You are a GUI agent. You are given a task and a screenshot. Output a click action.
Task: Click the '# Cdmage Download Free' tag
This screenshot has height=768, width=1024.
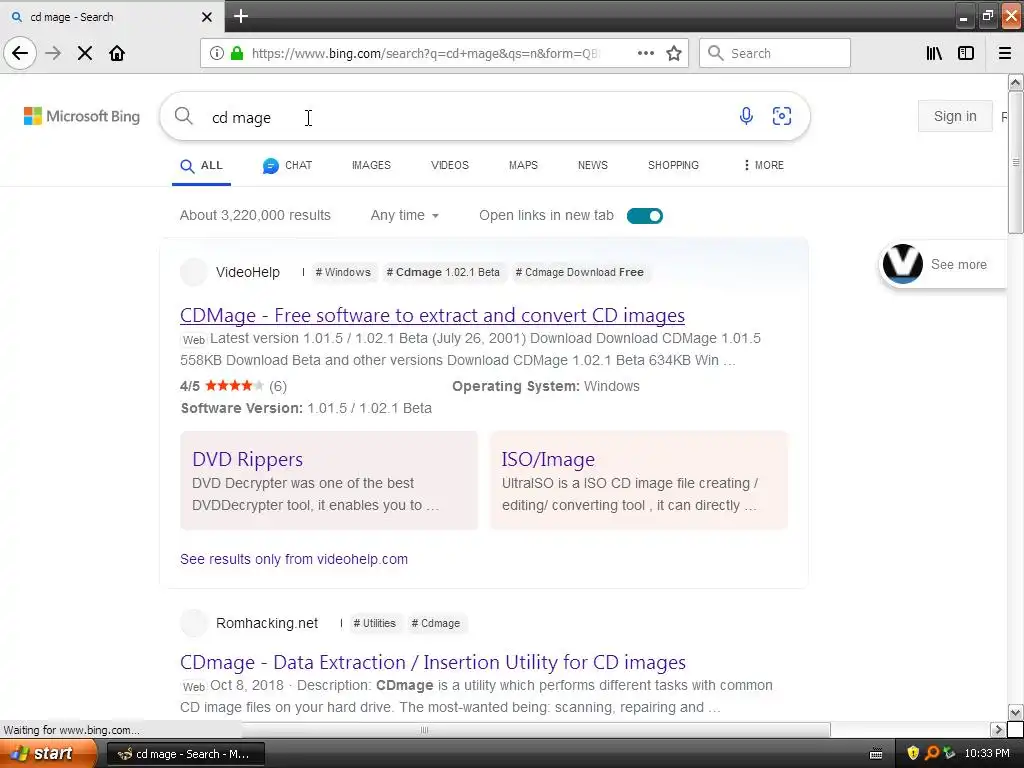tap(579, 272)
